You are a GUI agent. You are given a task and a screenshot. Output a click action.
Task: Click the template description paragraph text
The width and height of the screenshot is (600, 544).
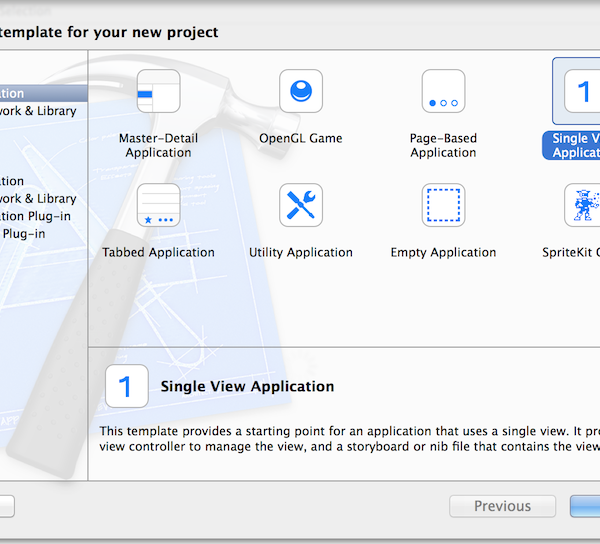pos(350,439)
